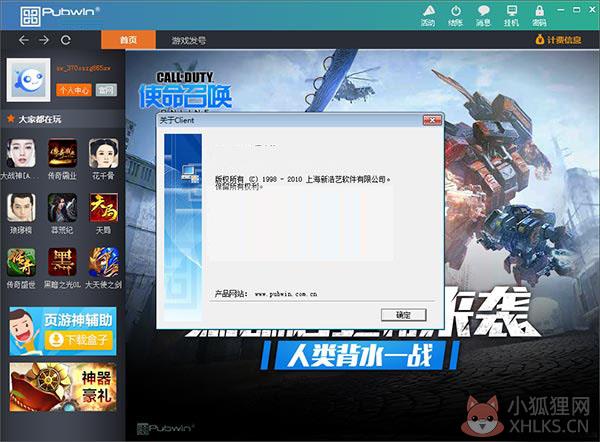
Task: Minimize the Pubwin window
Action: 561,10
